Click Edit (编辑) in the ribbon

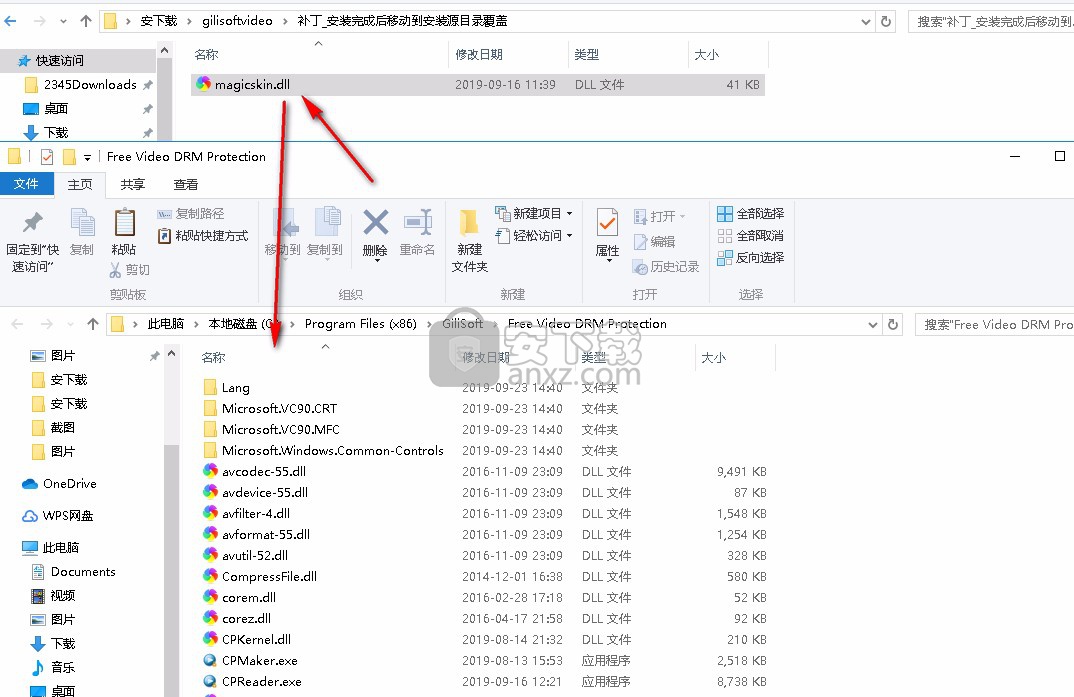[x=655, y=242]
